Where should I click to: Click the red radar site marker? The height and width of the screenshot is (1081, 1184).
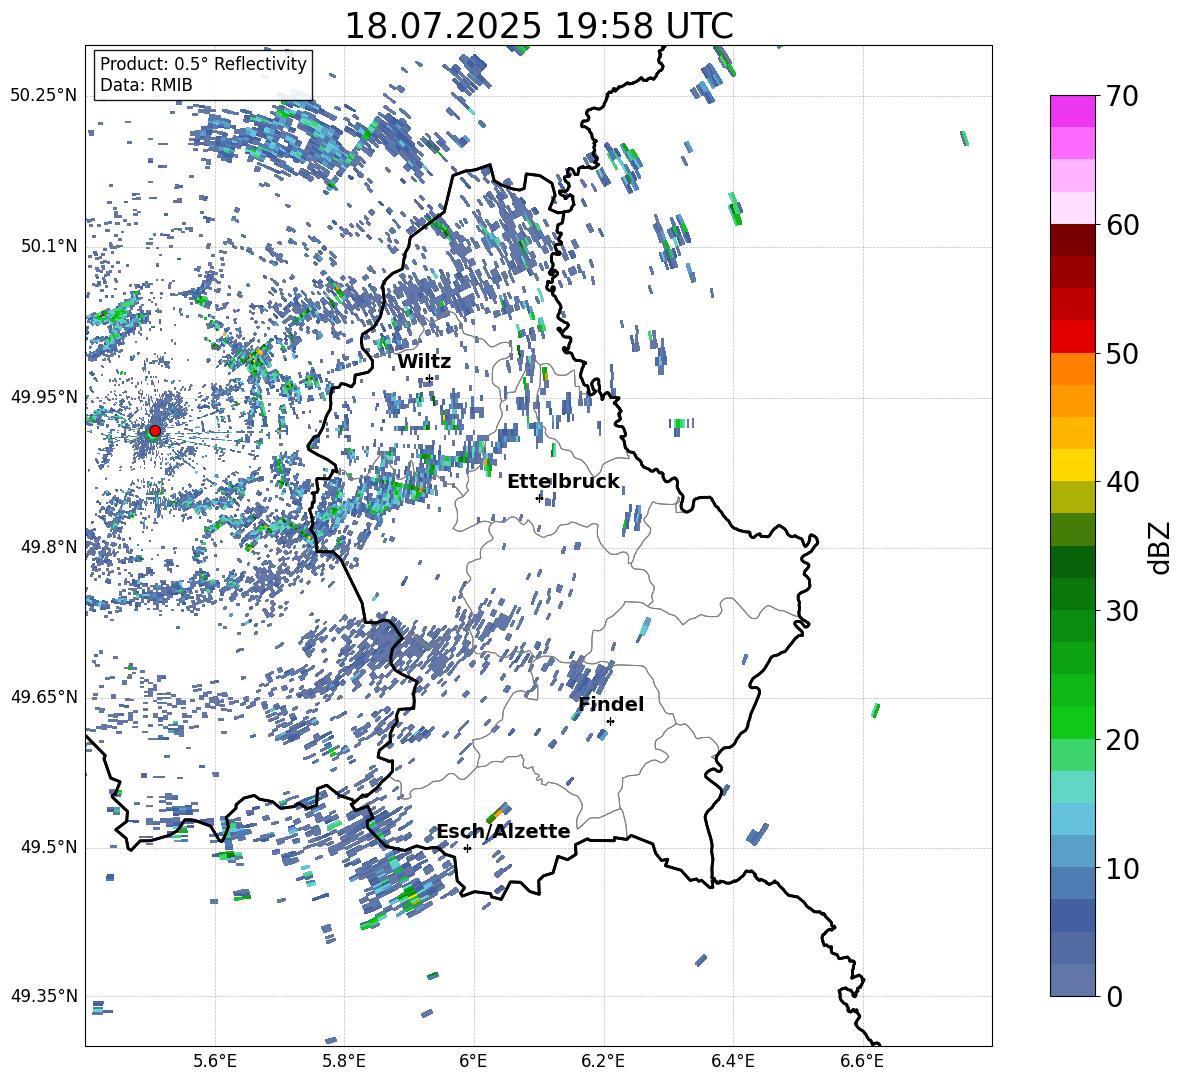click(x=155, y=430)
